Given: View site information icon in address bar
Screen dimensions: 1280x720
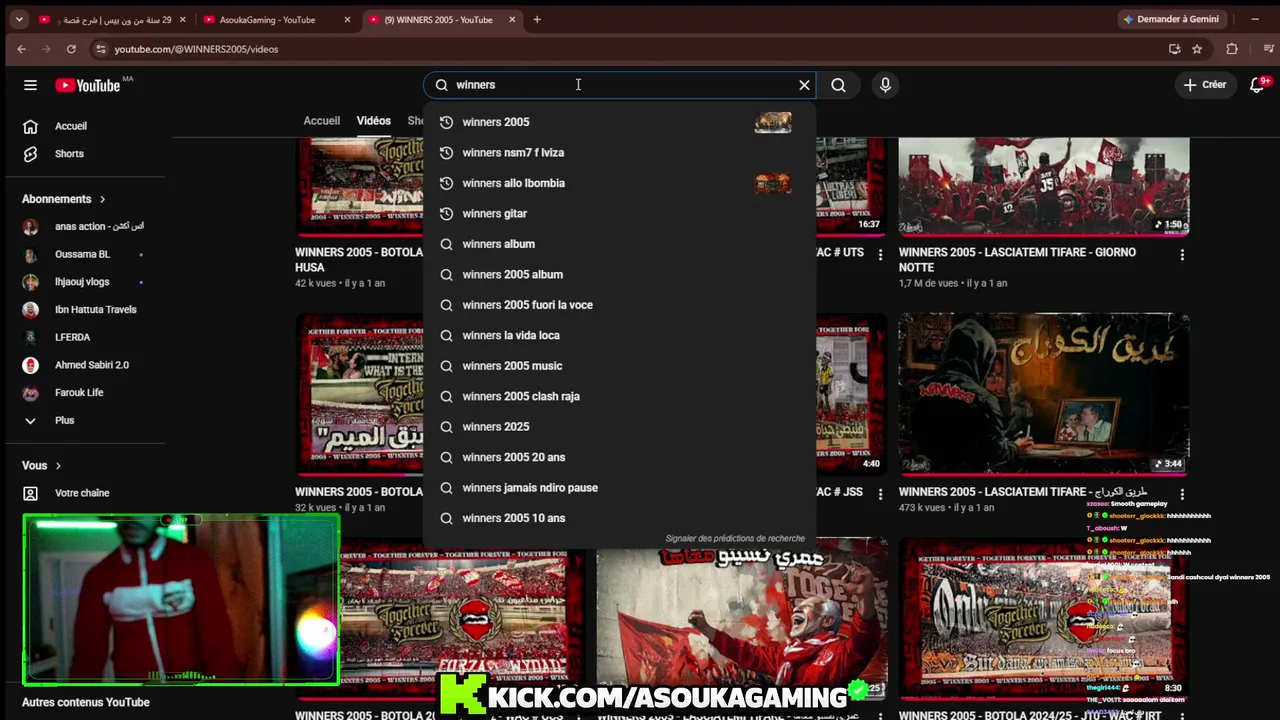Looking at the screenshot, I should click(100, 49).
